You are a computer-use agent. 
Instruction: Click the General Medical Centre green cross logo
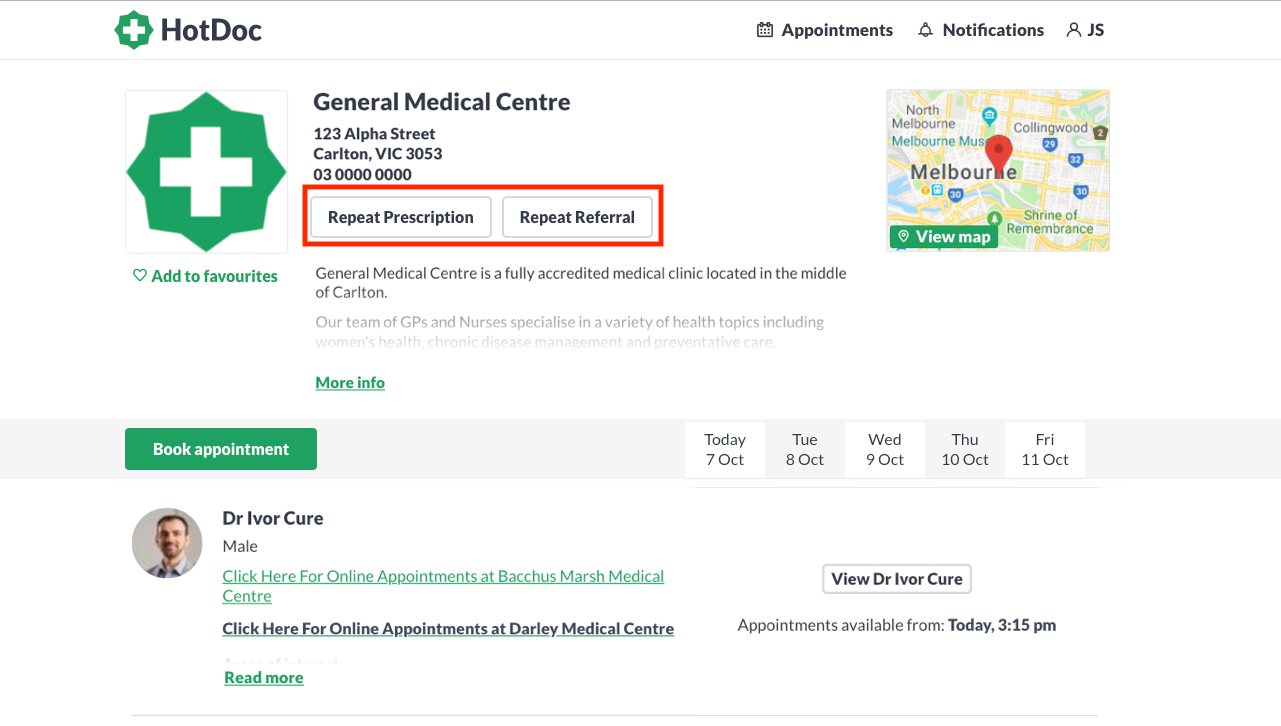pyautogui.click(x=207, y=172)
